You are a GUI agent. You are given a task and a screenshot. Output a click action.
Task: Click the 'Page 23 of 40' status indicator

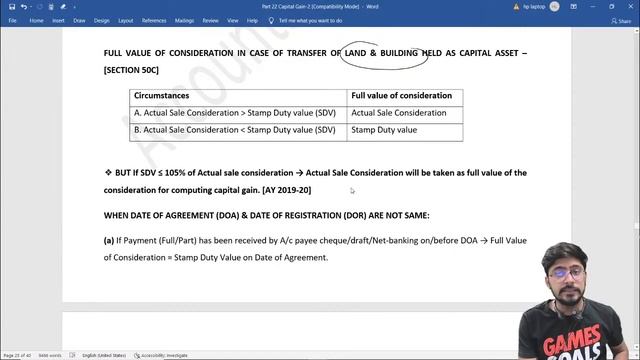tap(17, 356)
